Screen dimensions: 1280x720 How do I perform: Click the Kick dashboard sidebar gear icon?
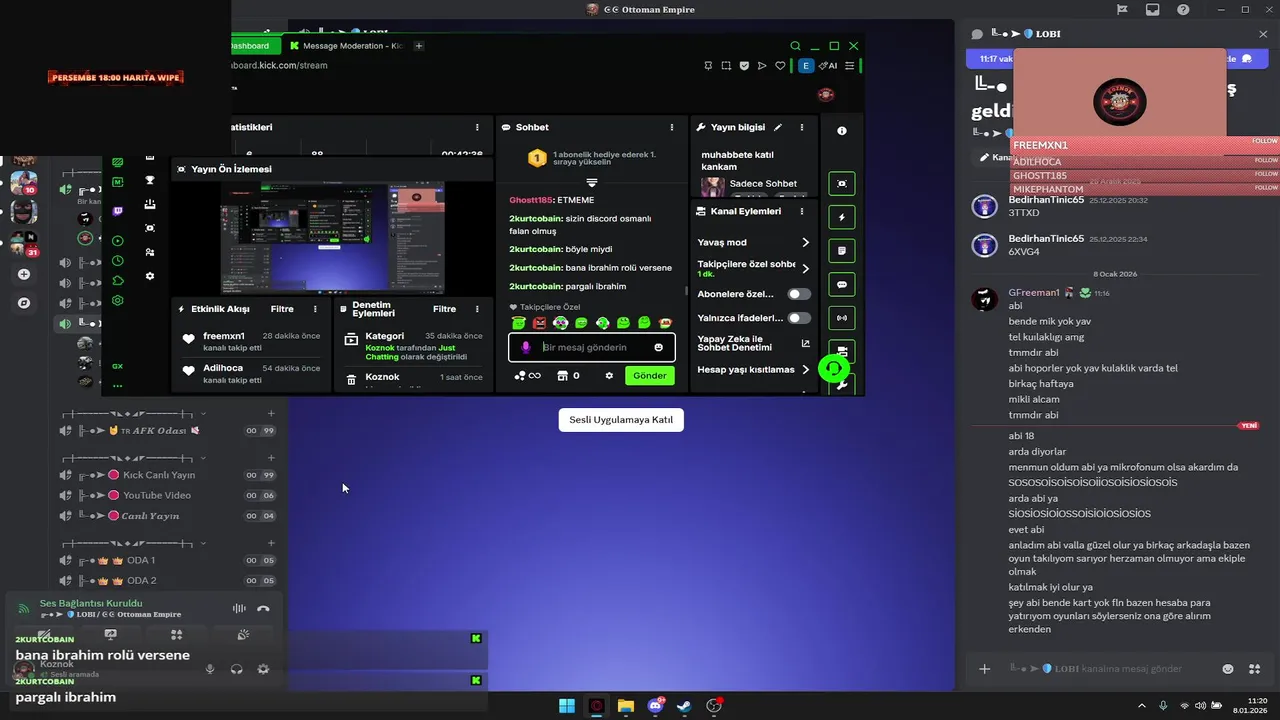pos(150,276)
